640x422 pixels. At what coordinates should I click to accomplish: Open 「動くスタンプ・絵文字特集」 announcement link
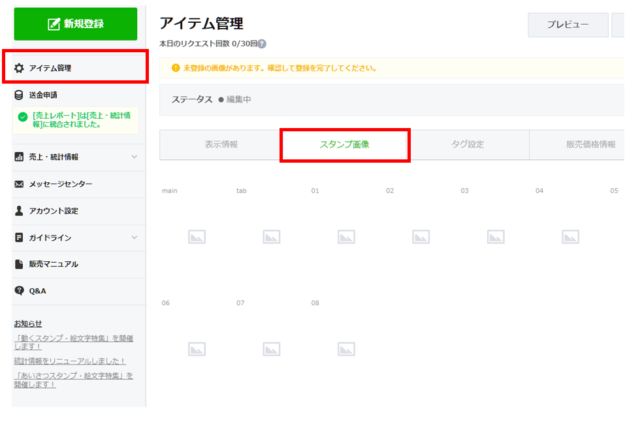click(73, 342)
